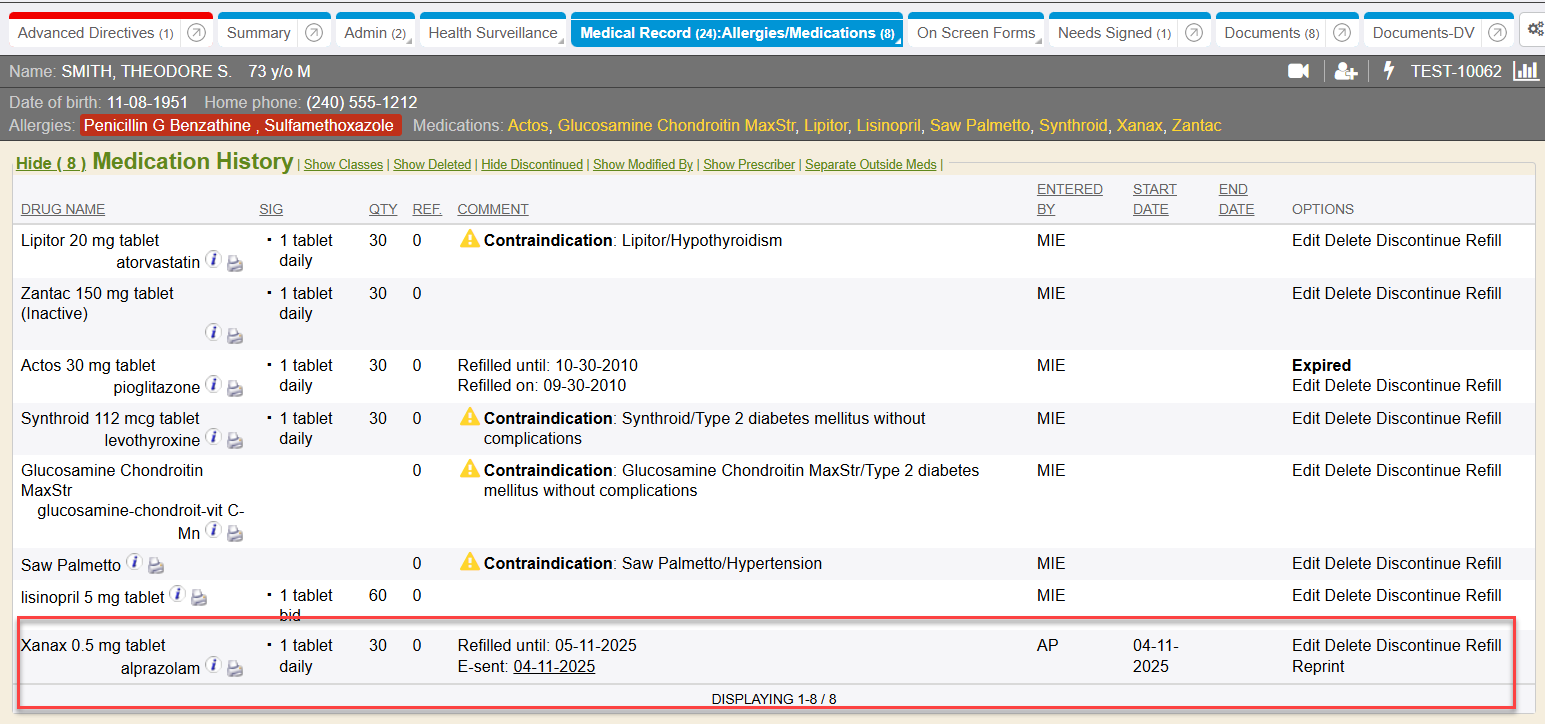Click the video camera icon in patient header

(1298, 71)
